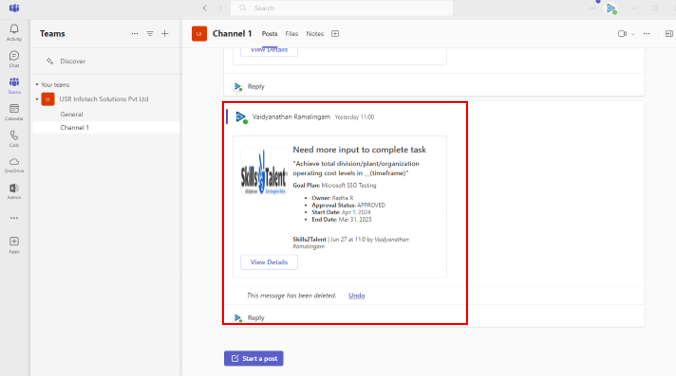Image resolution: width=676 pixels, height=378 pixels.
Task: Open the Chat icon in sidebar
Action: tap(14, 59)
